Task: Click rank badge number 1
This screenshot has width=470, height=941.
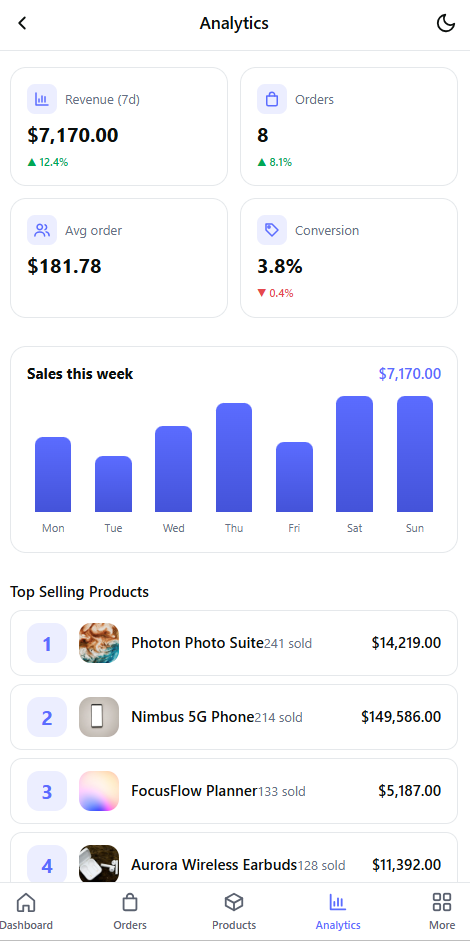Action: [47, 643]
